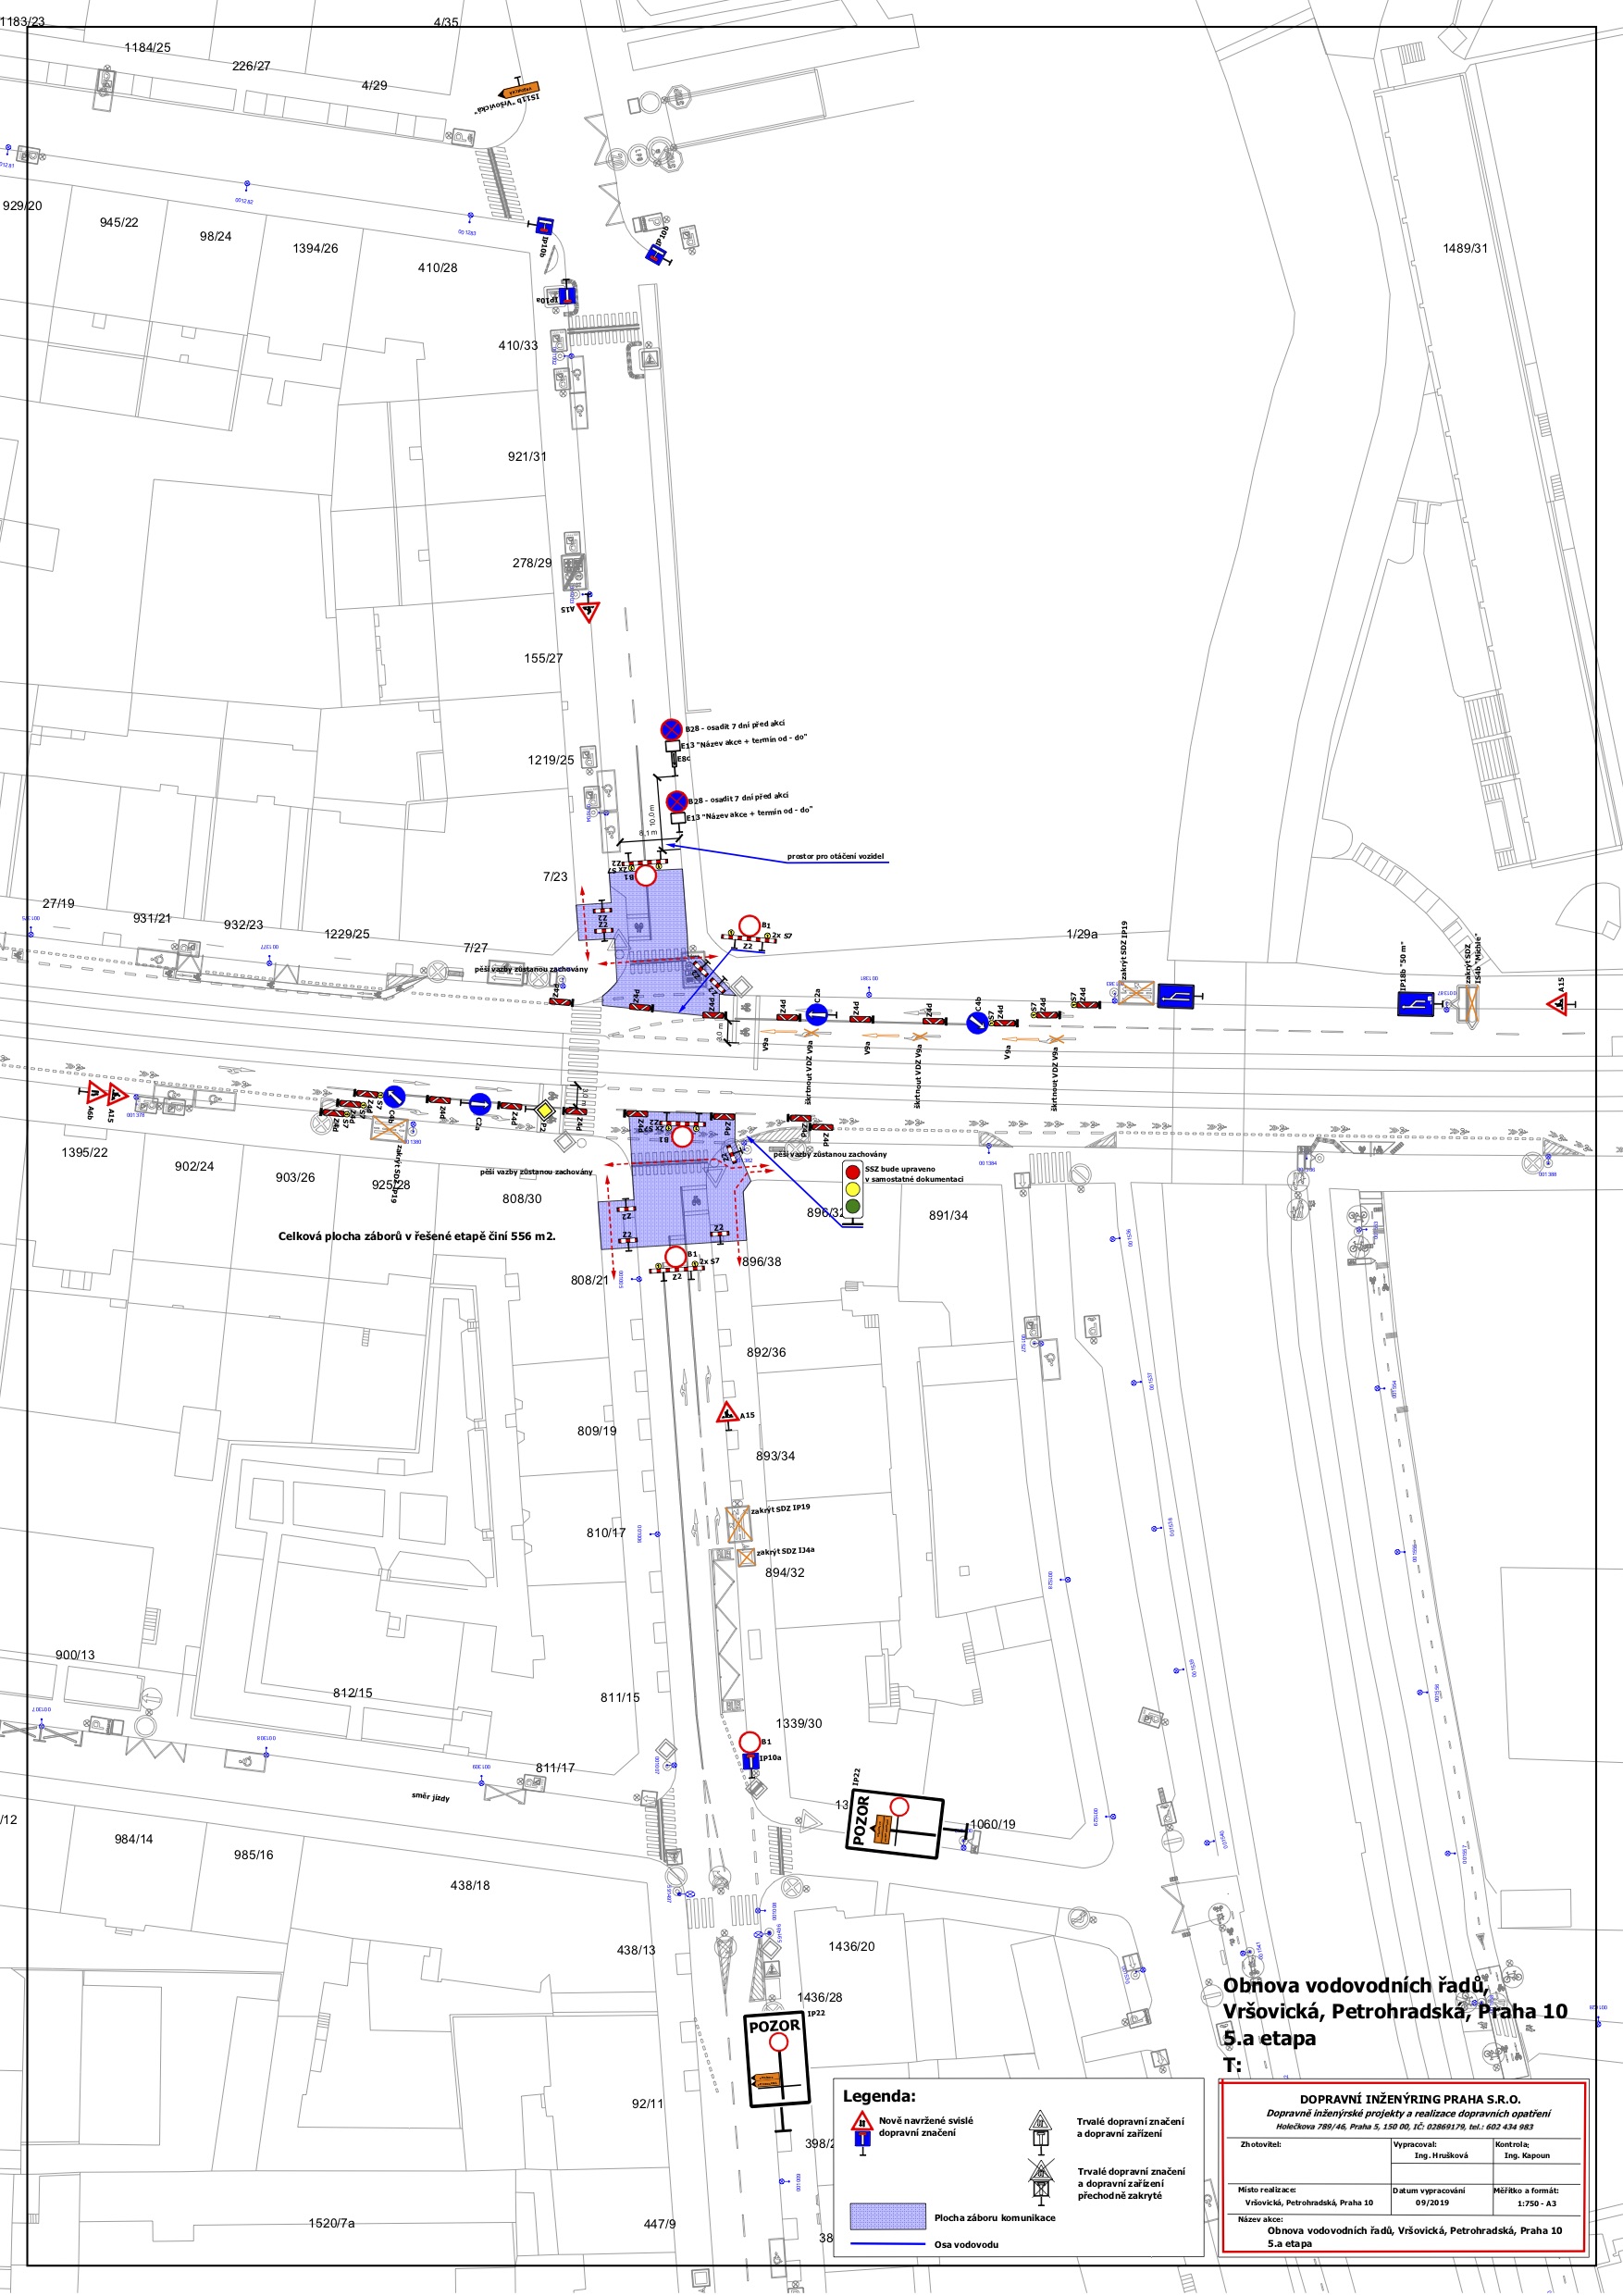1623x2296 pixels.
Task: Select the Celková plocha záborů 556 m2 note
Action: coord(416,1236)
